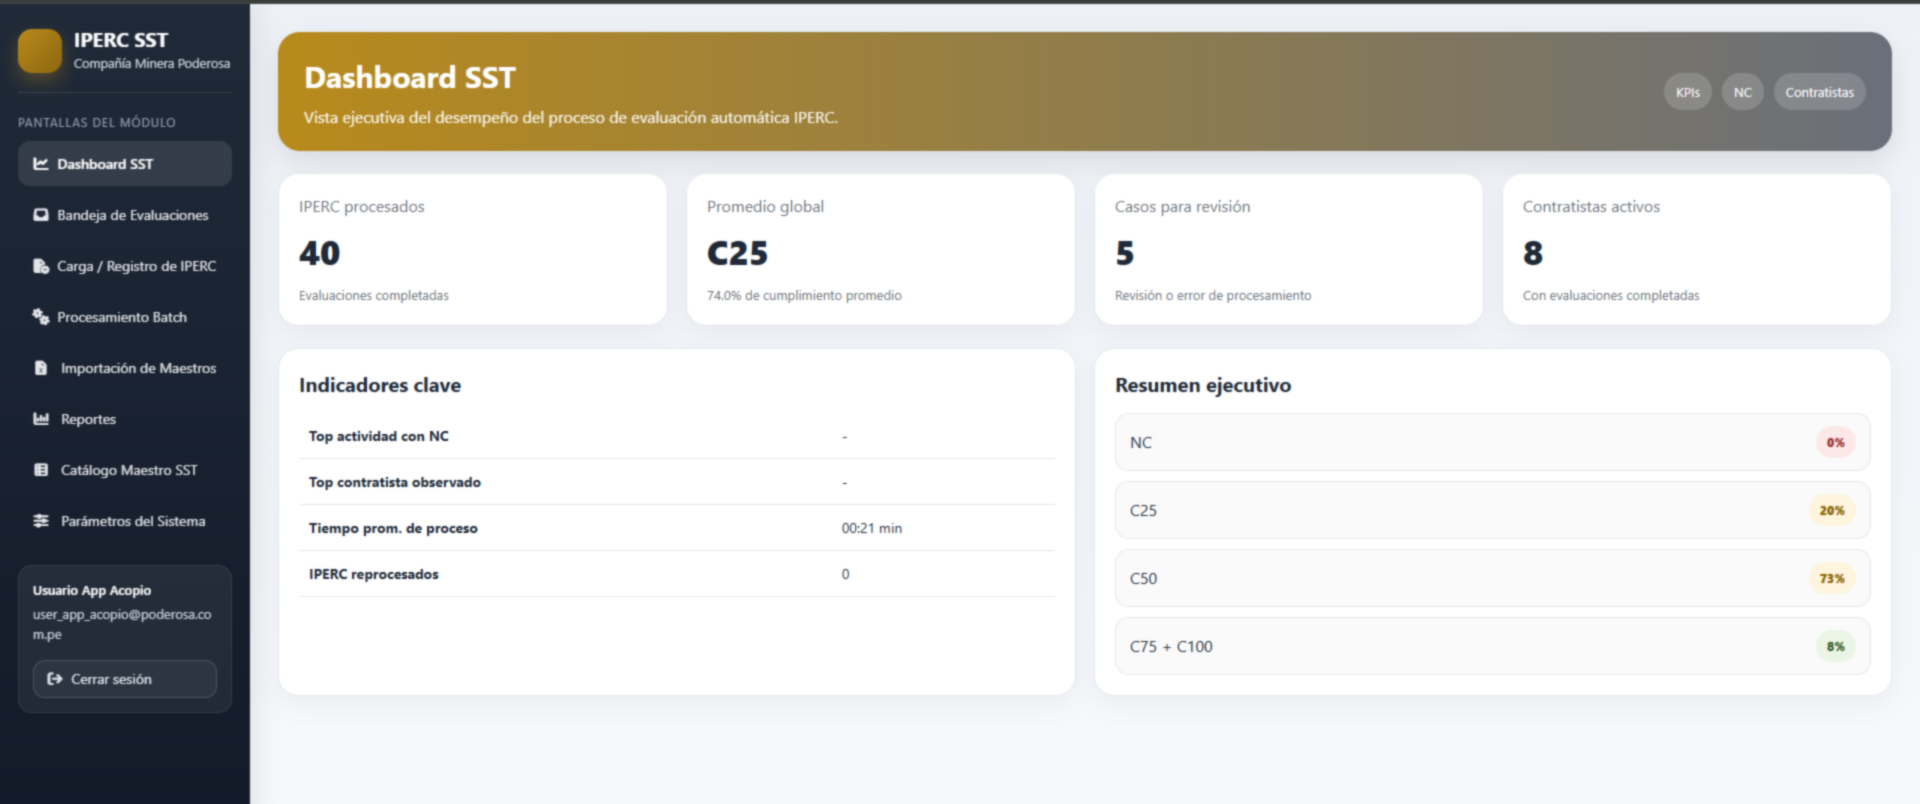Click the Dashboard SST banner title
This screenshot has height=804, width=1920.
pos(410,77)
